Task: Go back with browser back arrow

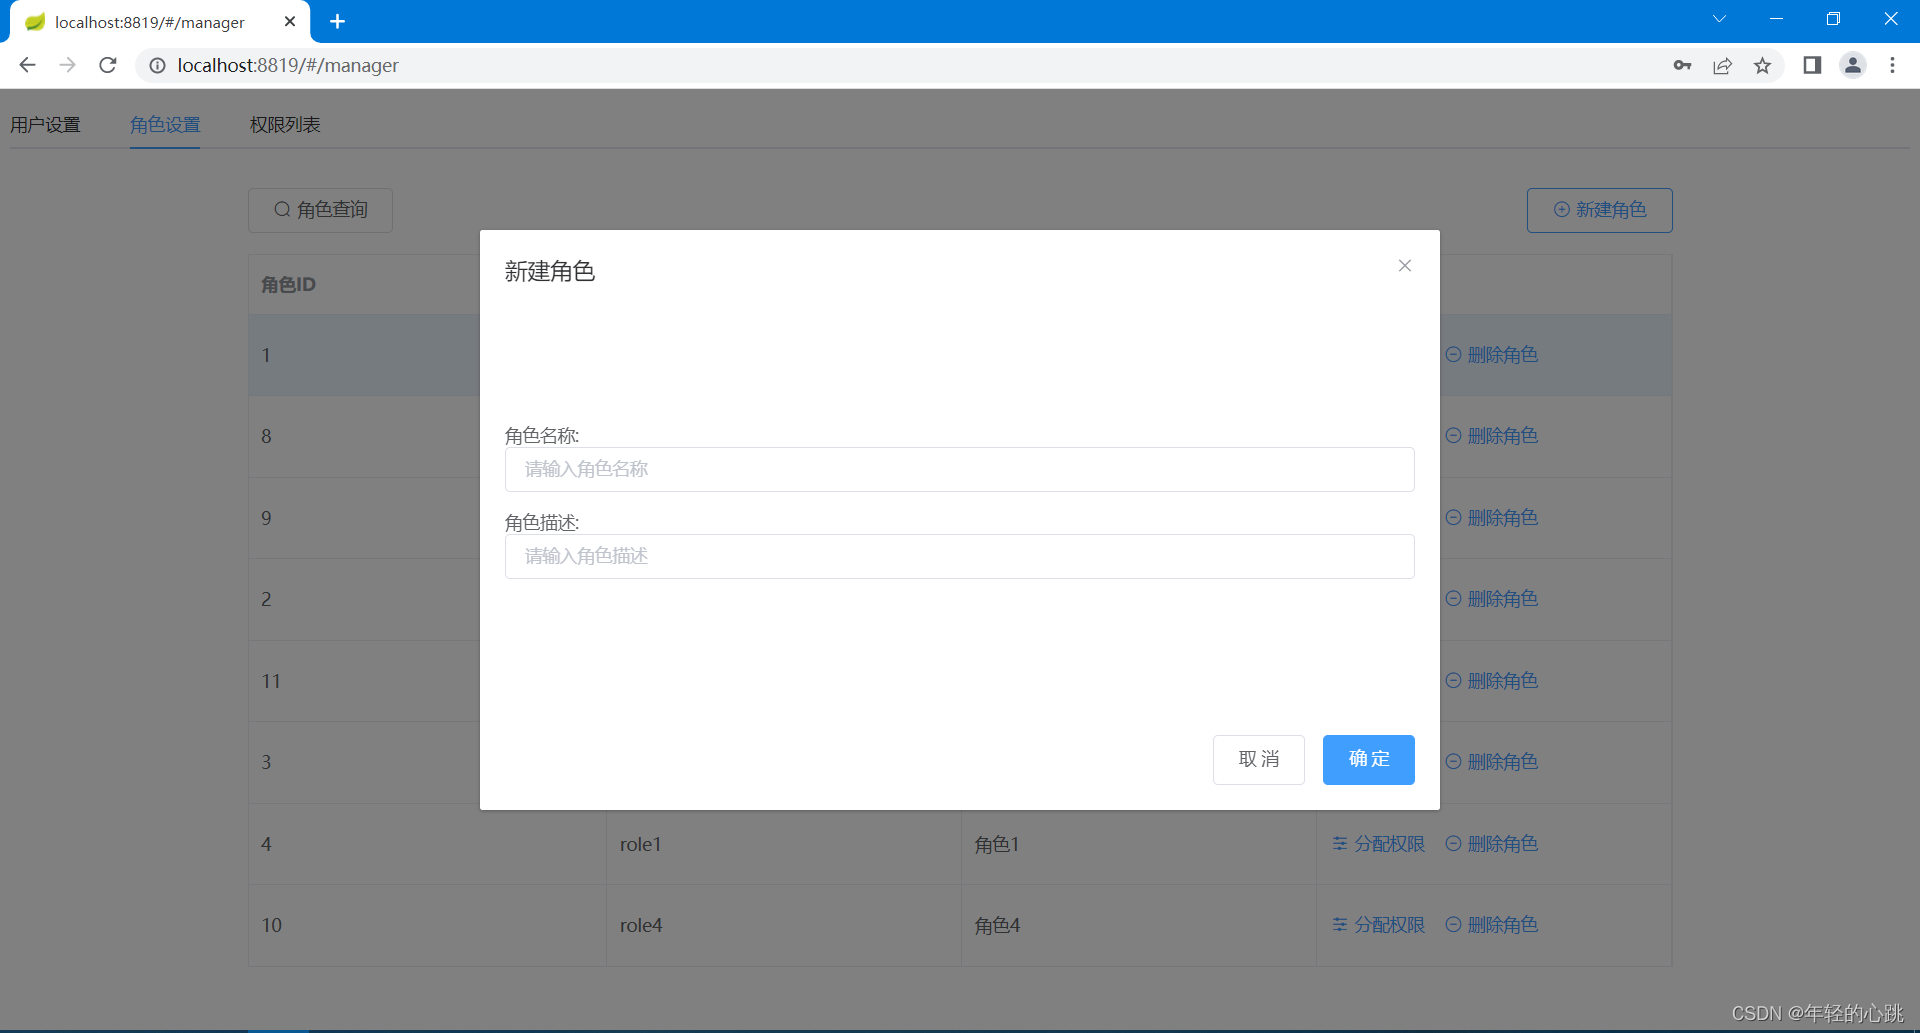Action: 27,65
